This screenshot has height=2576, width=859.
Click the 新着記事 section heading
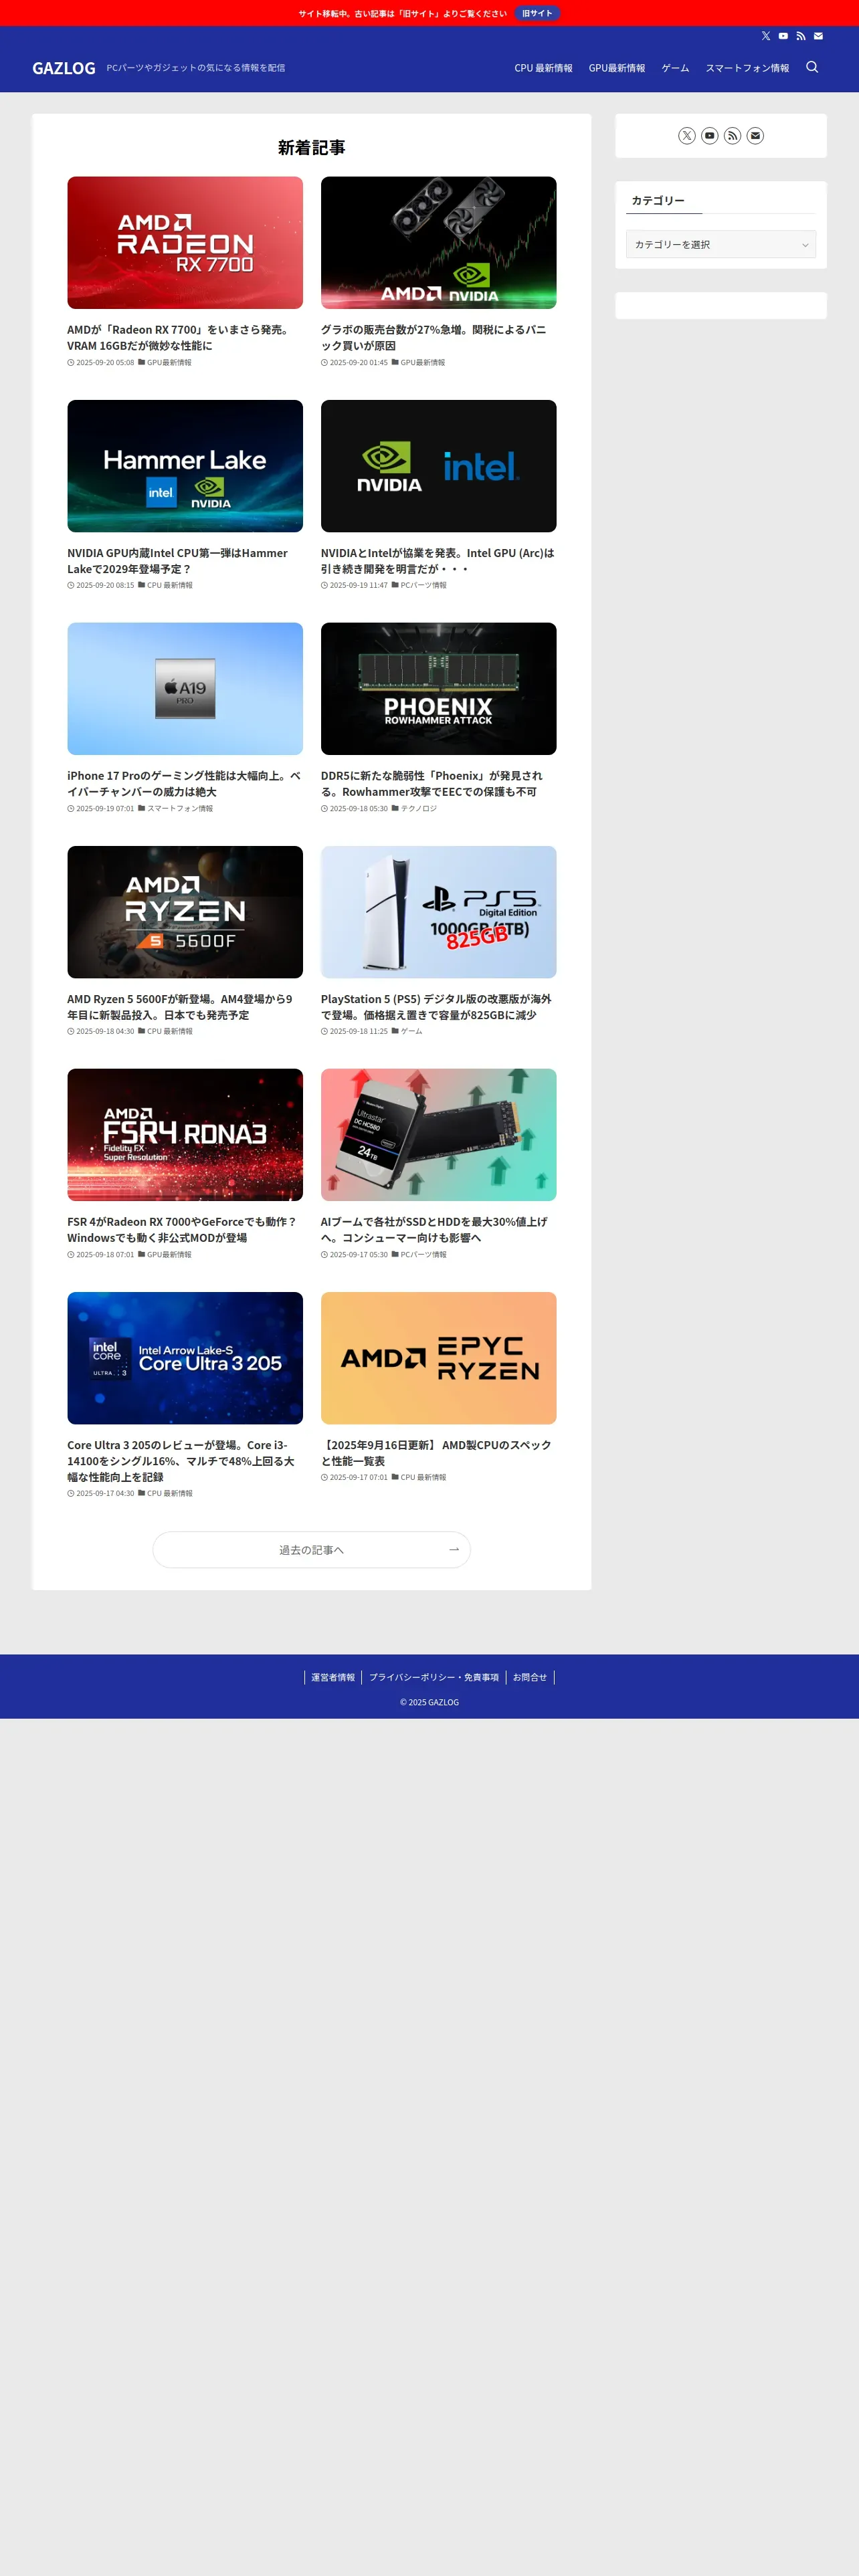(x=311, y=148)
